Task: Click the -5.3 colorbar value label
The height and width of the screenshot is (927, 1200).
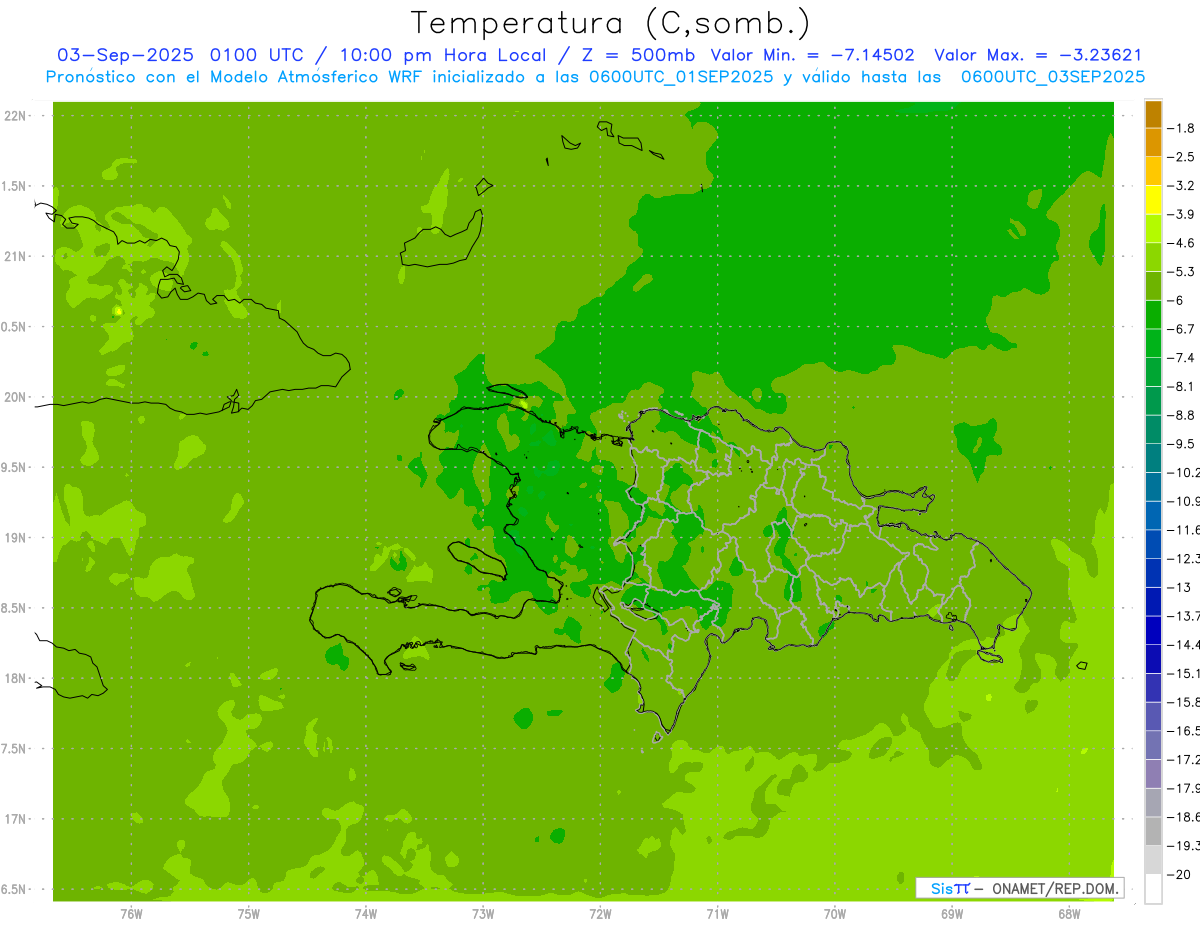Action: point(1181,271)
